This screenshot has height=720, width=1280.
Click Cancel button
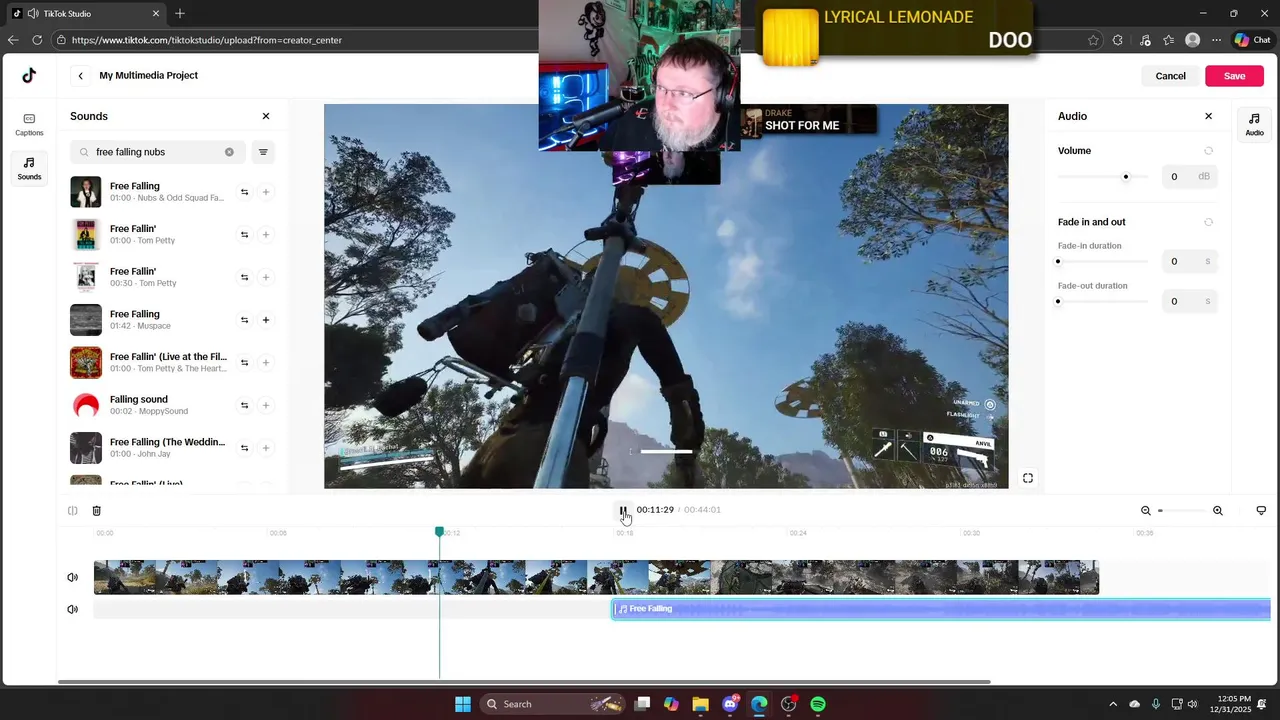point(1170,76)
